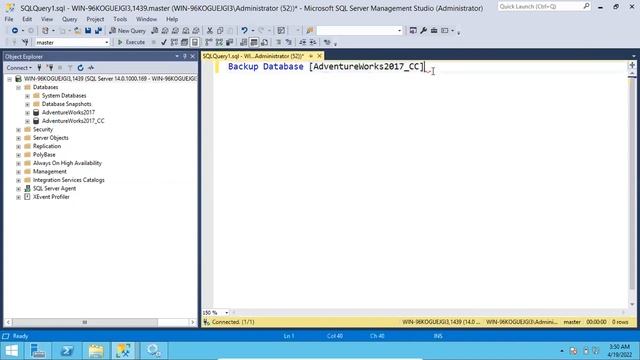
Task: Click the Execute query button
Action: point(131,42)
